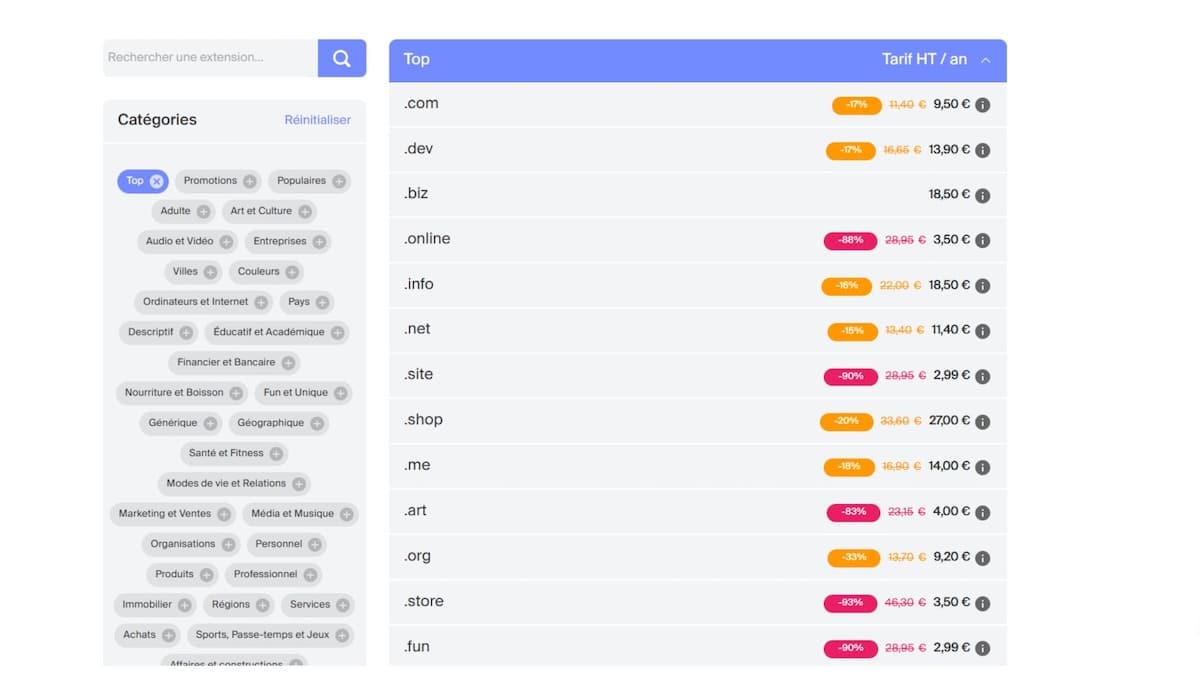Select Ordinateurs et Internet chip
The image size is (1200, 675).
point(203,302)
